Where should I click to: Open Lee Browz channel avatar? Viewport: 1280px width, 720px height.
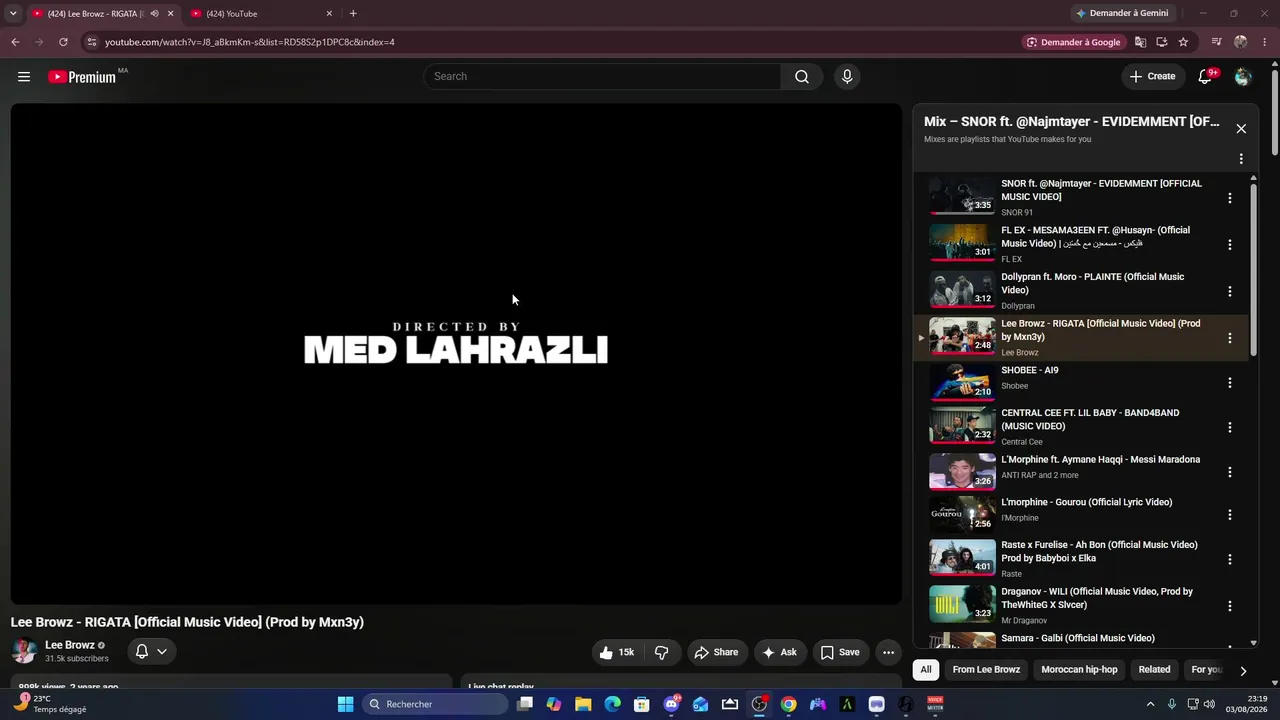[x=24, y=651]
